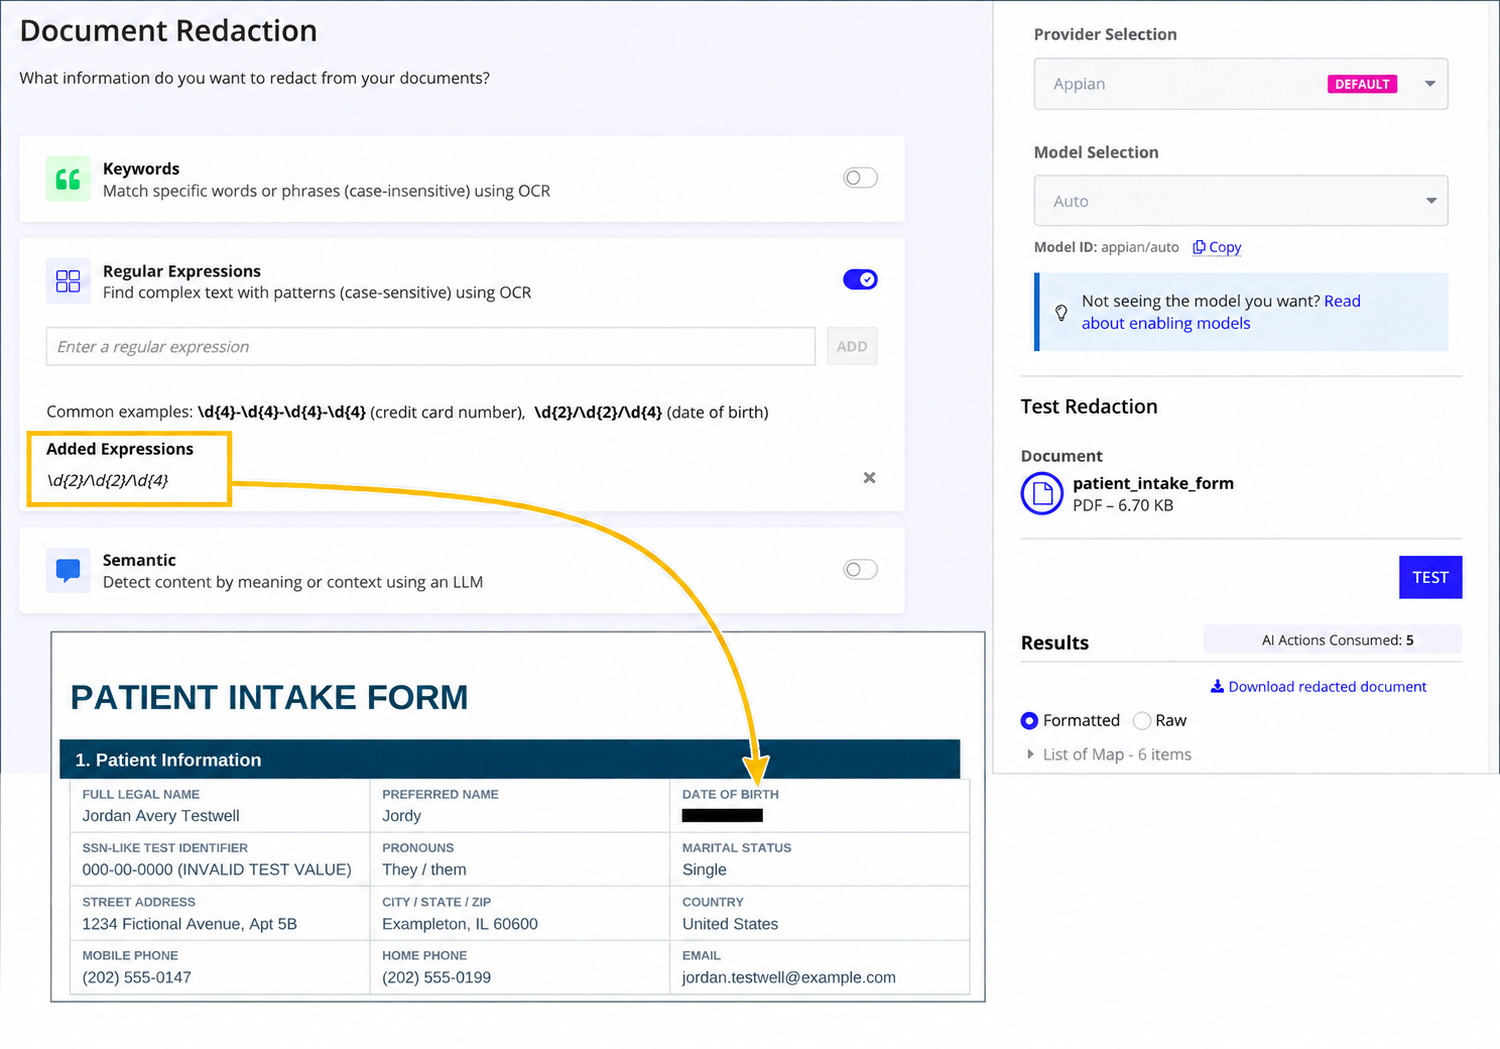
Task: Disable the Regular Expressions toggle
Action: pyautogui.click(x=860, y=279)
